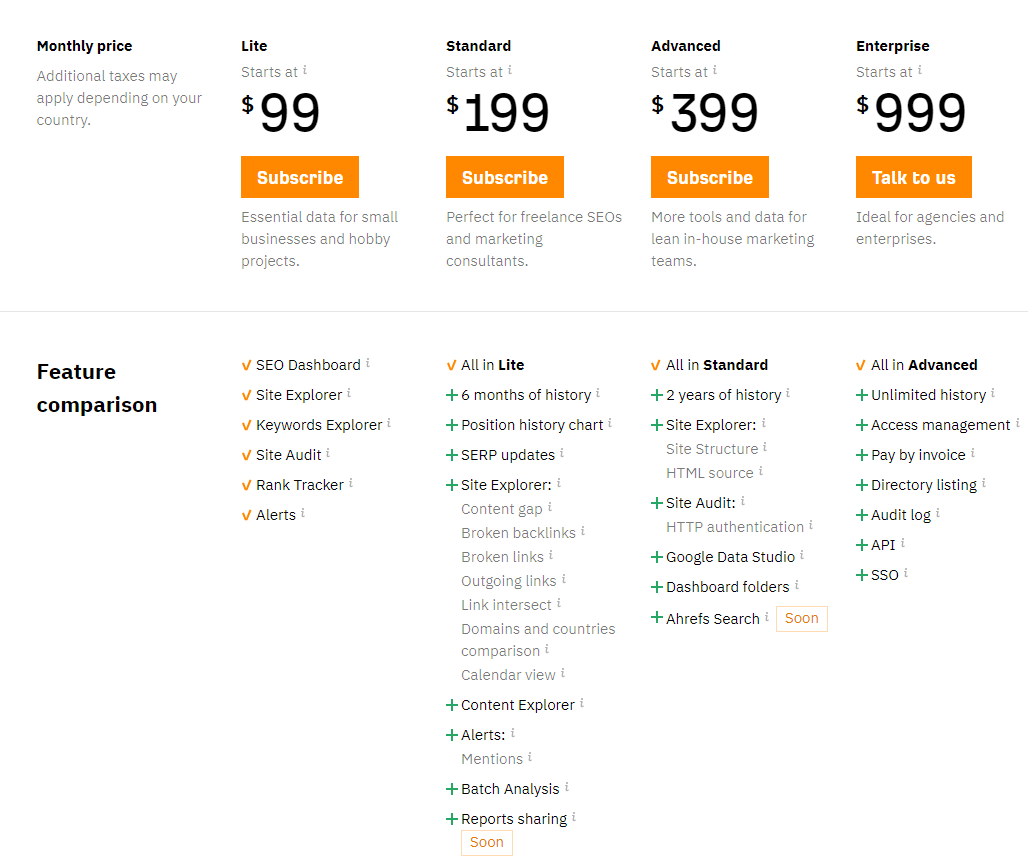Image resolution: width=1028 pixels, height=863 pixels.
Task: Show info for Google Data Studio
Action: (802, 555)
